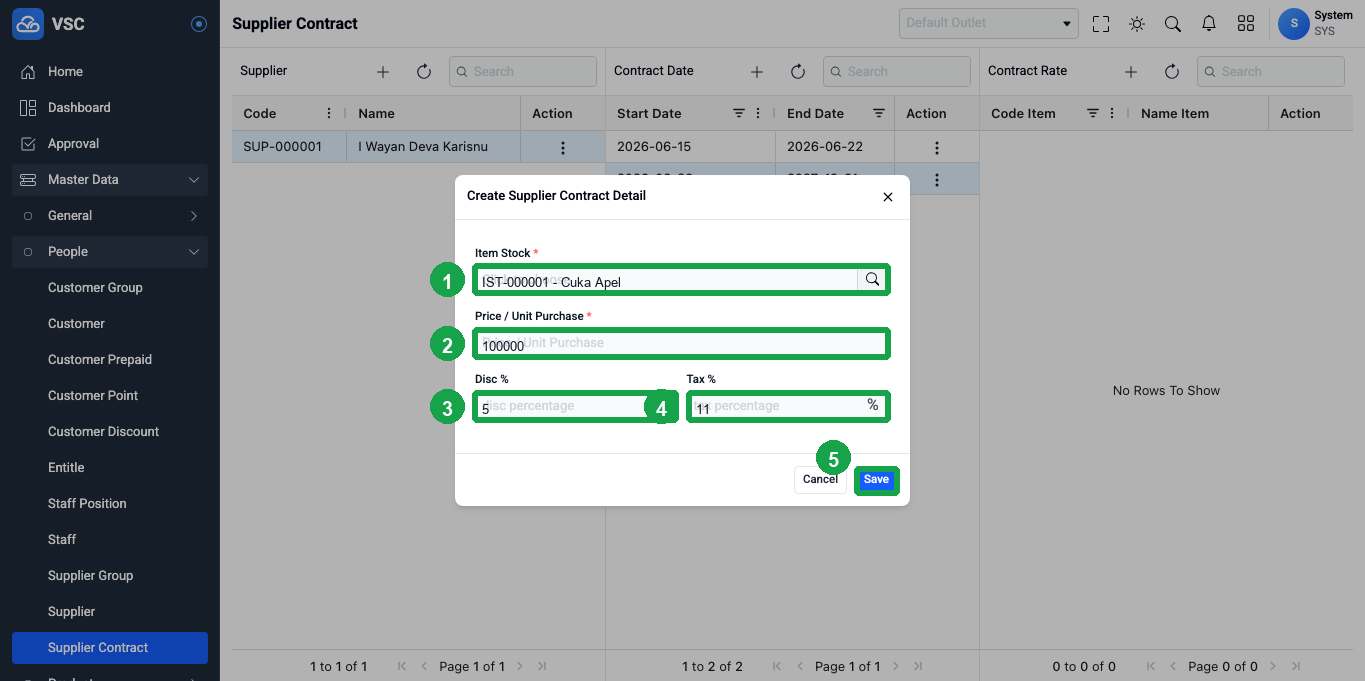Select the SUP-000001 code cell
The width and height of the screenshot is (1365, 681).
coord(289,147)
